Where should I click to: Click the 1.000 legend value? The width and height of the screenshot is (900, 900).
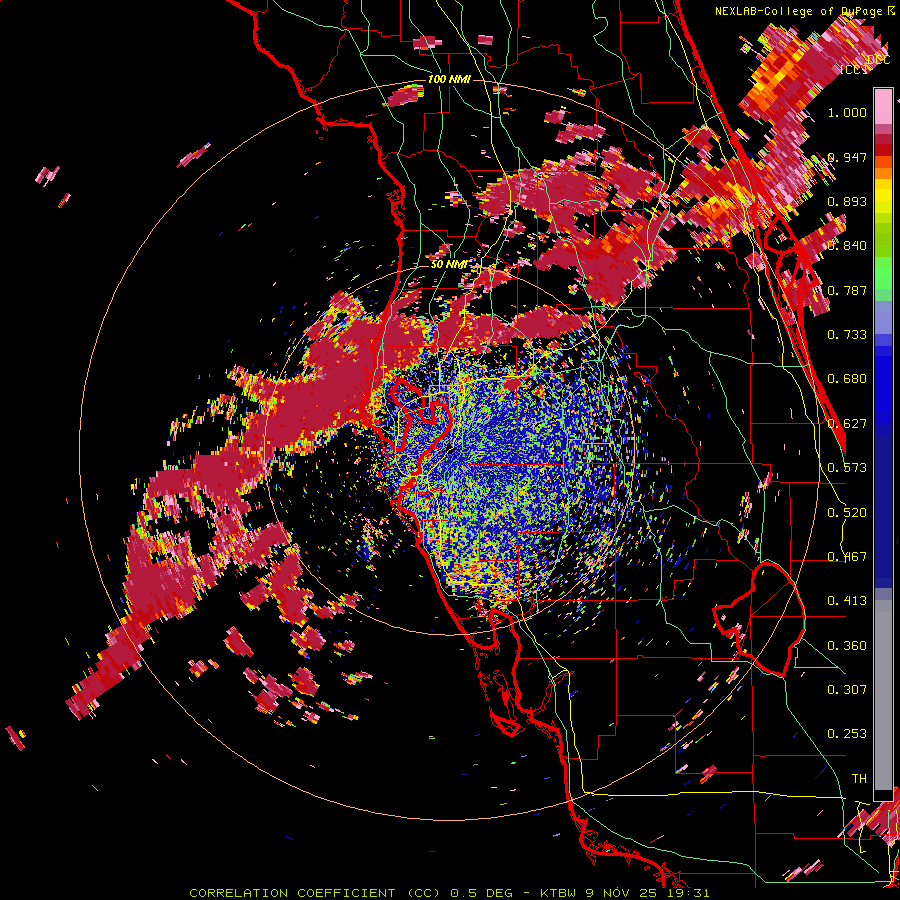(x=847, y=112)
